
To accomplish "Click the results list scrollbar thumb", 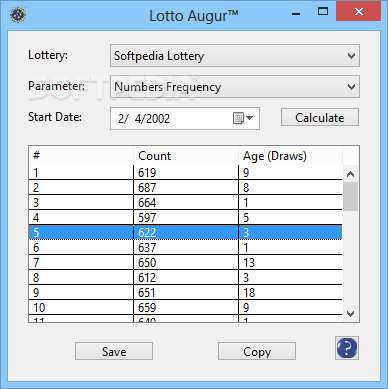I will pos(350,196).
